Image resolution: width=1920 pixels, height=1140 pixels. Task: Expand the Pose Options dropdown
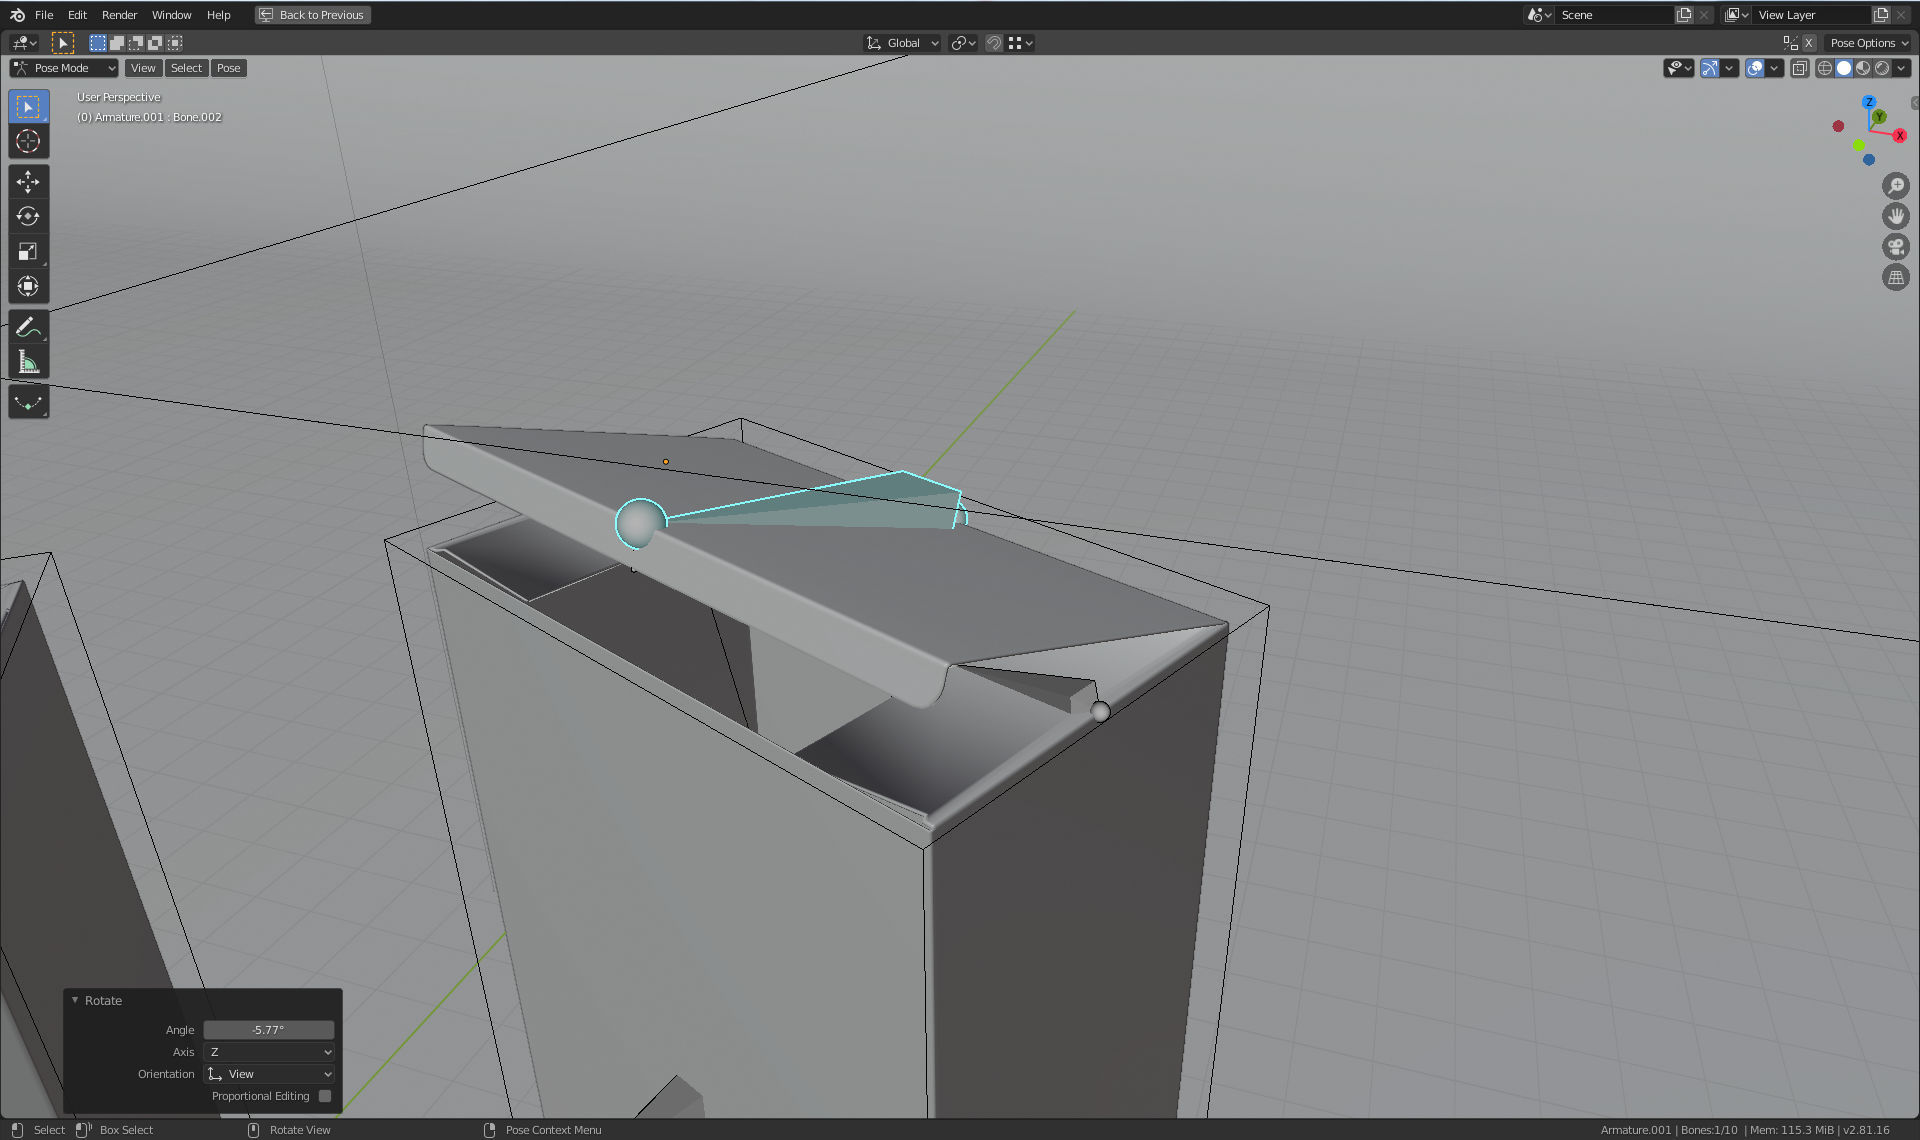pos(1868,43)
